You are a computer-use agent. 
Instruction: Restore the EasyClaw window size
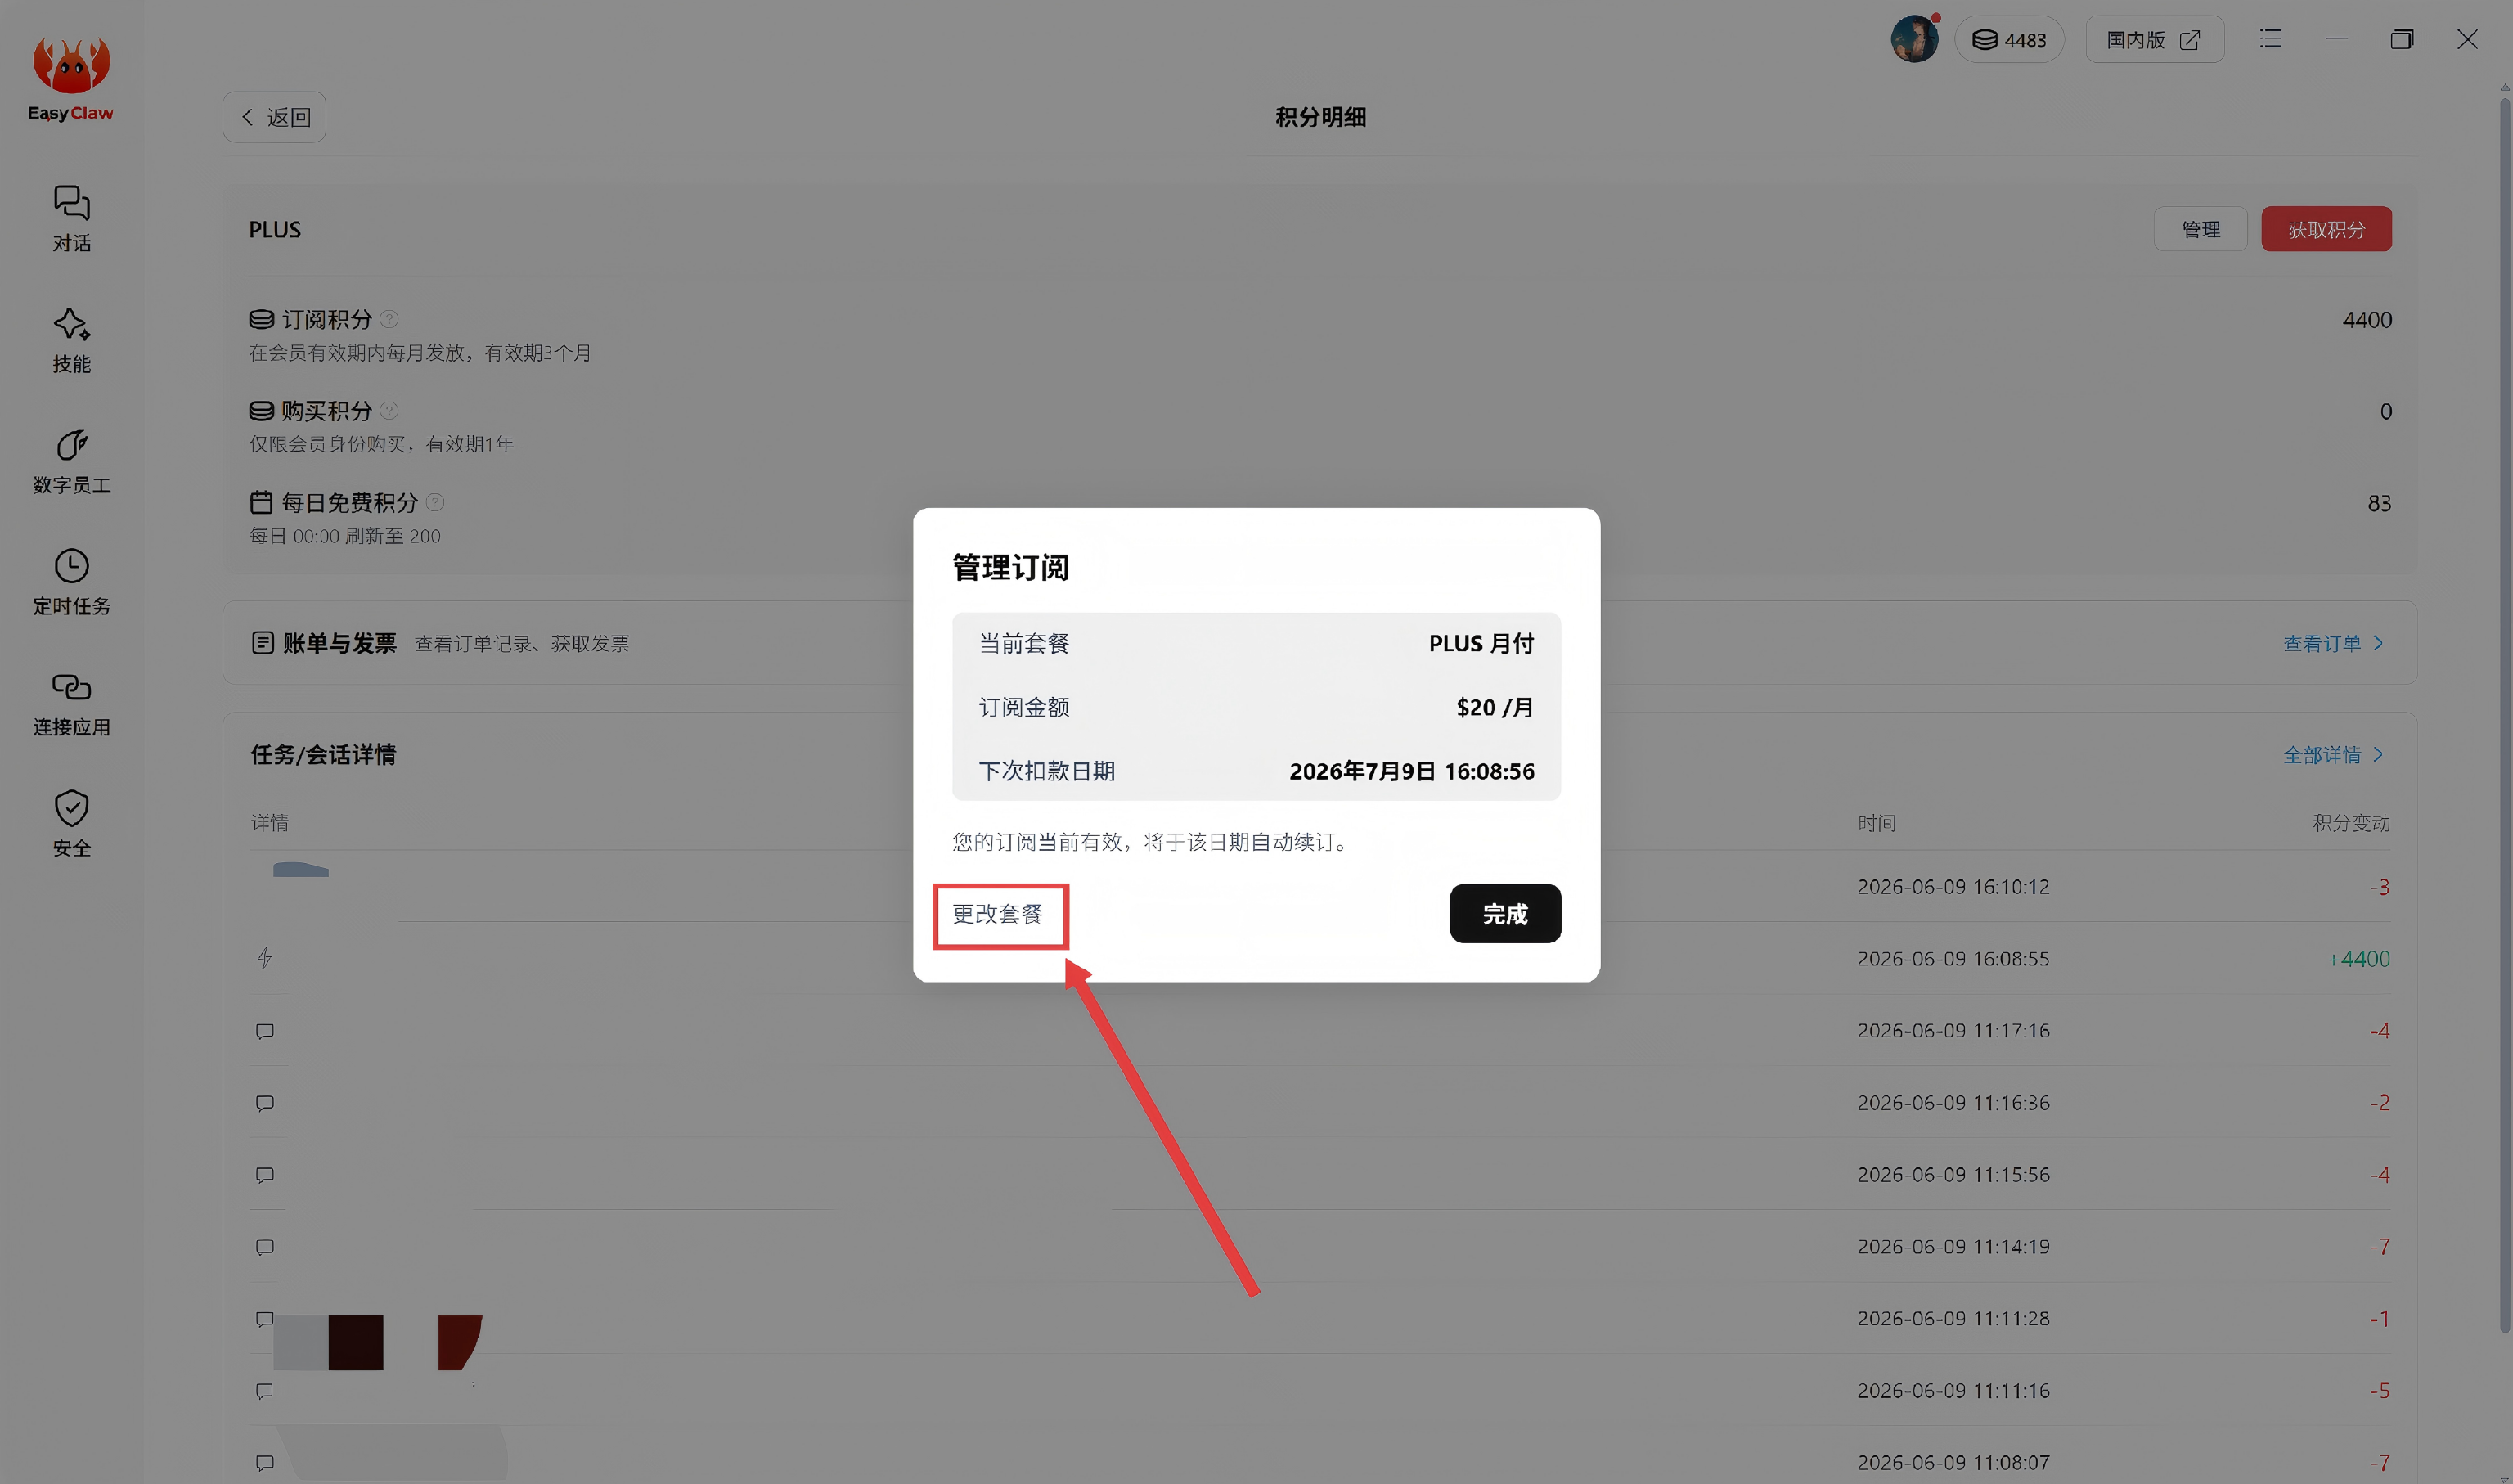click(2401, 39)
